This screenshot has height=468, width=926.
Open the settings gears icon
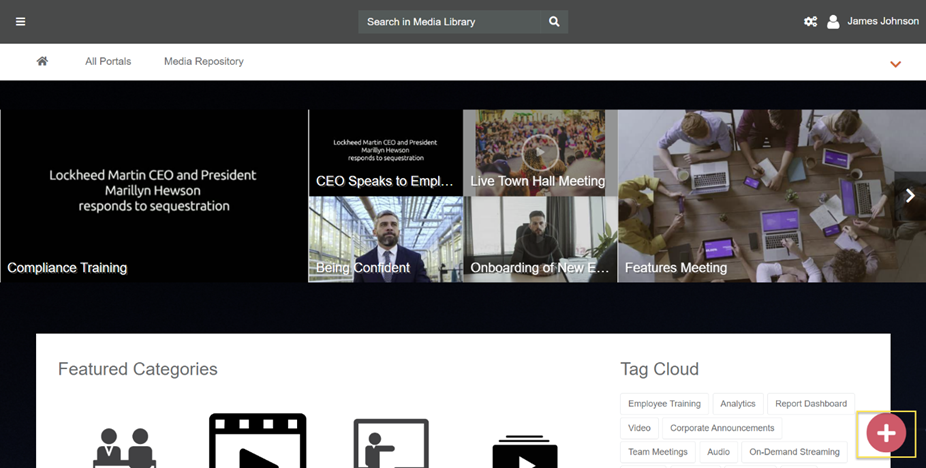click(x=810, y=22)
